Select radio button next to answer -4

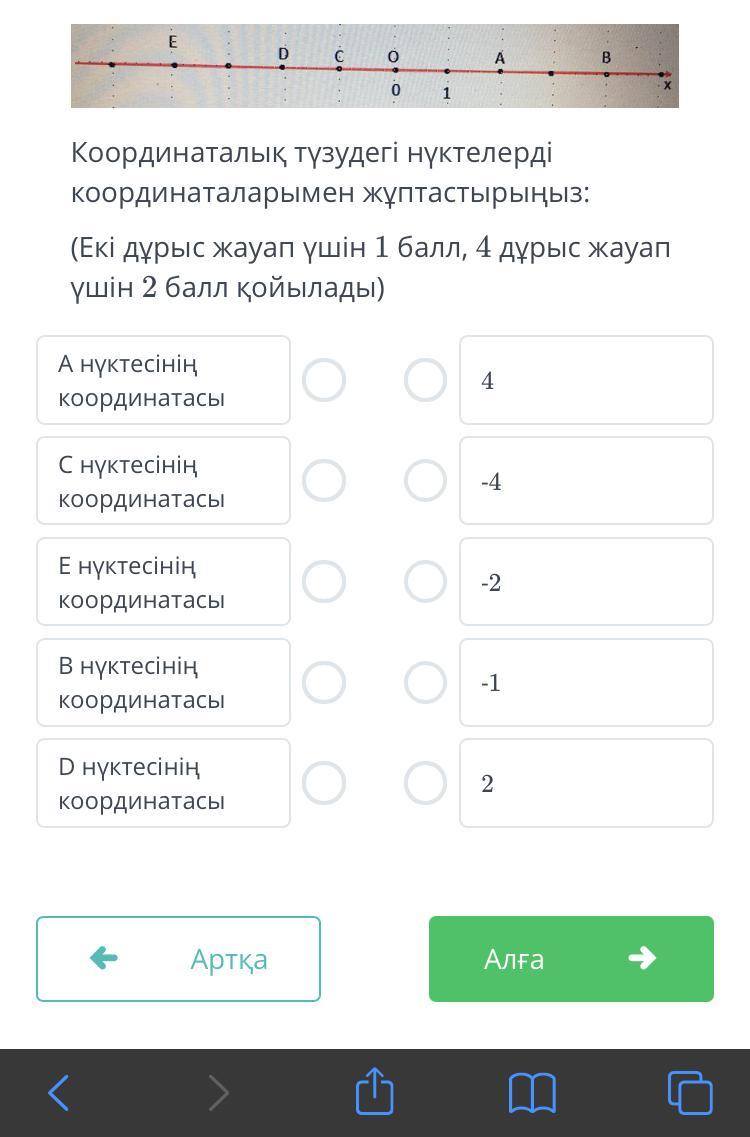click(x=425, y=481)
